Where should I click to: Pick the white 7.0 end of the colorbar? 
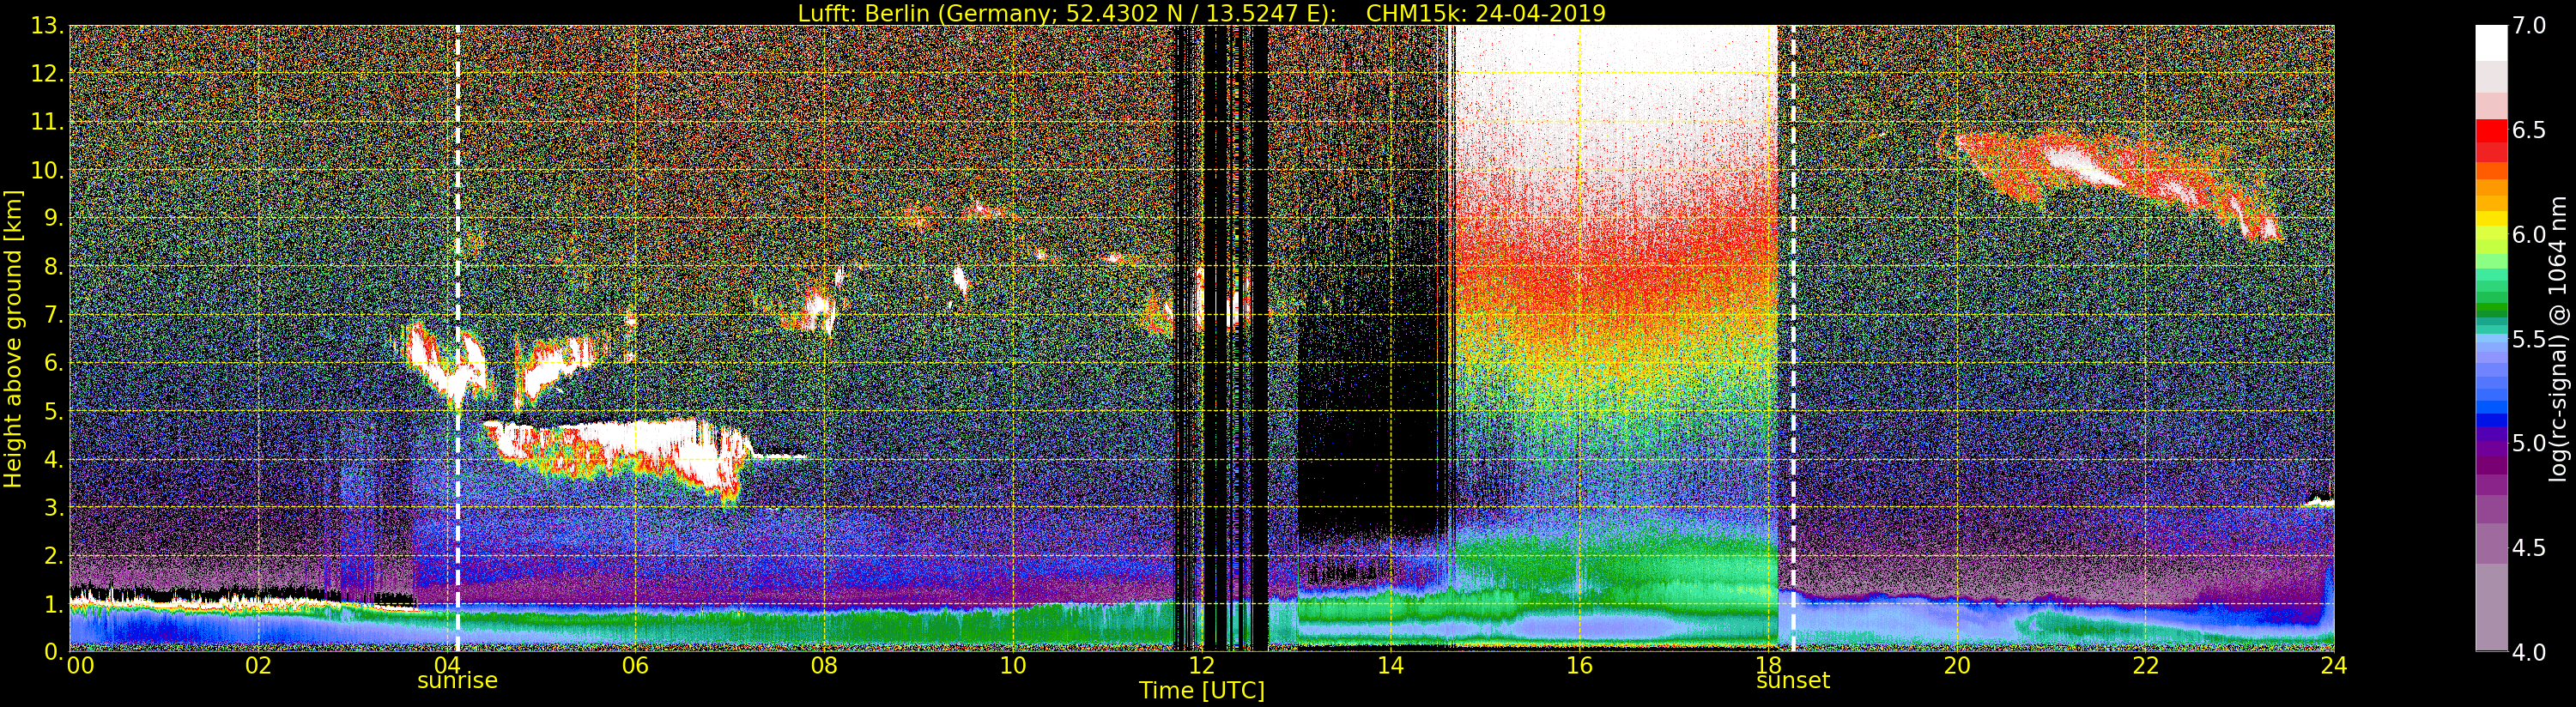click(2491, 40)
